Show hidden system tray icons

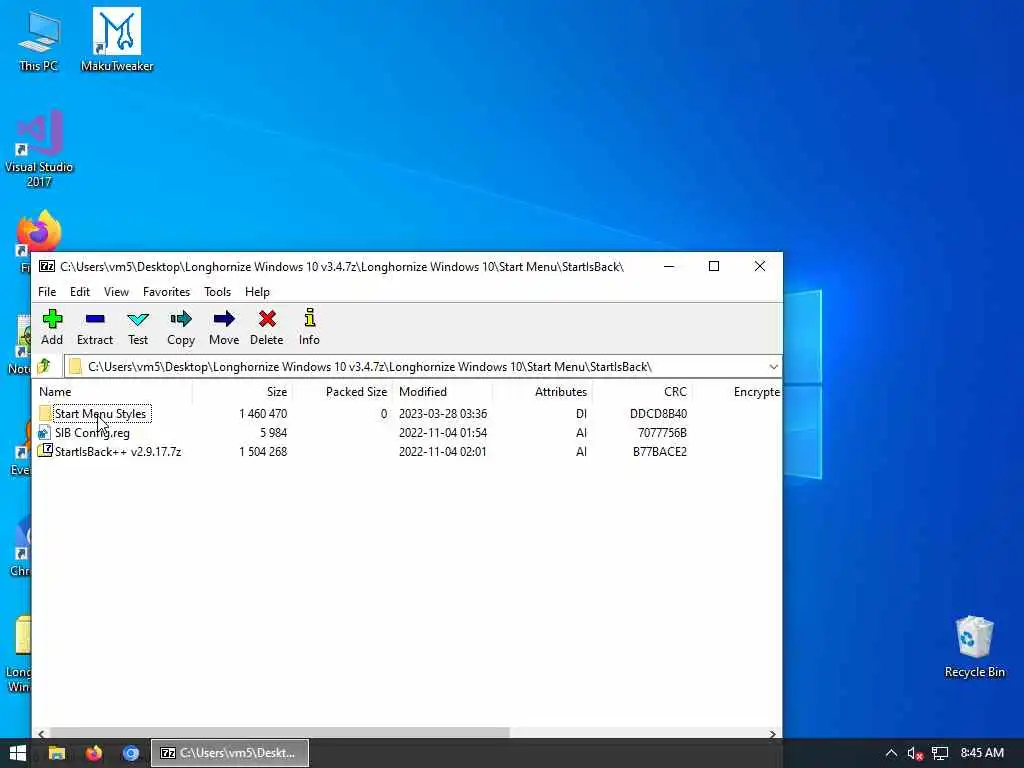pyautogui.click(x=891, y=754)
